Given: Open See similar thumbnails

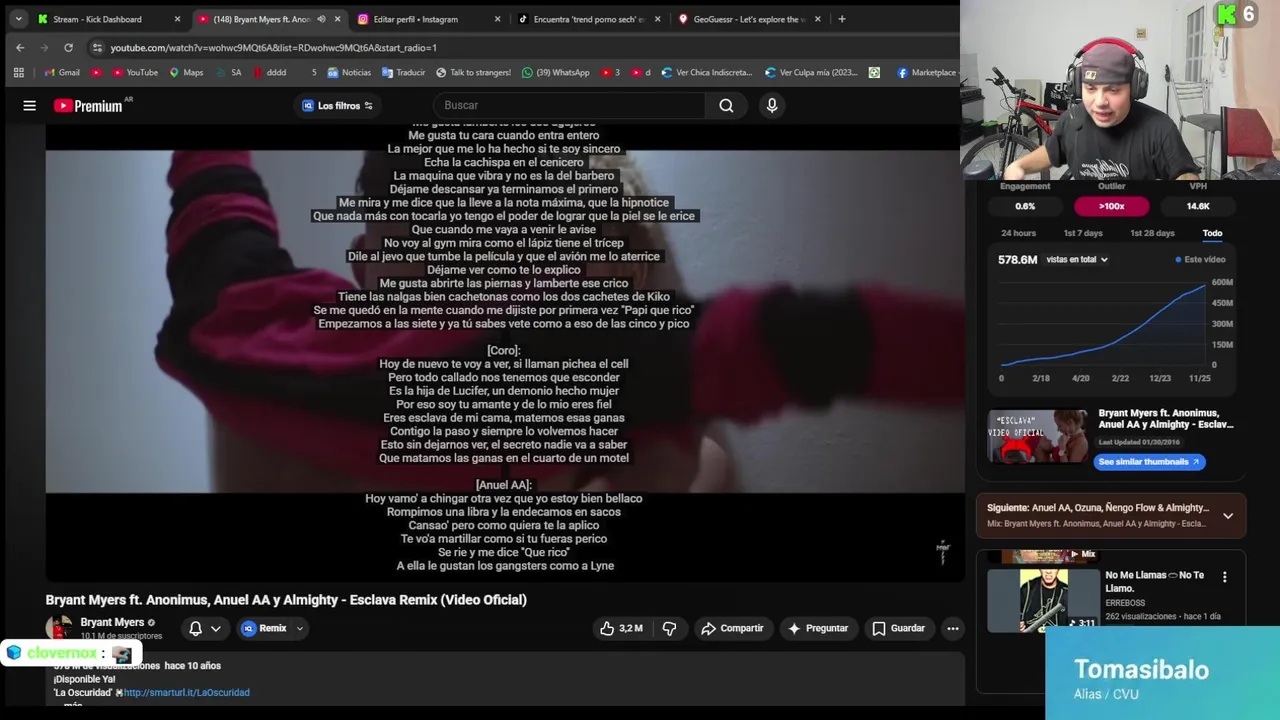Looking at the screenshot, I should [x=1149, y=461].
